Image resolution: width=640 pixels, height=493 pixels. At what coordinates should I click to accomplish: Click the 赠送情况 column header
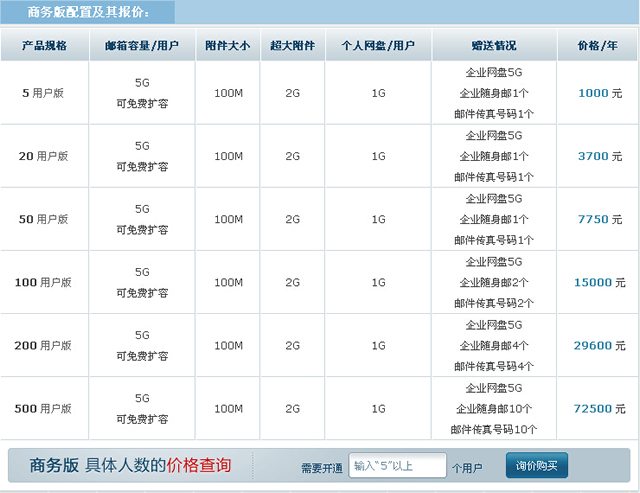coord(494,45)
